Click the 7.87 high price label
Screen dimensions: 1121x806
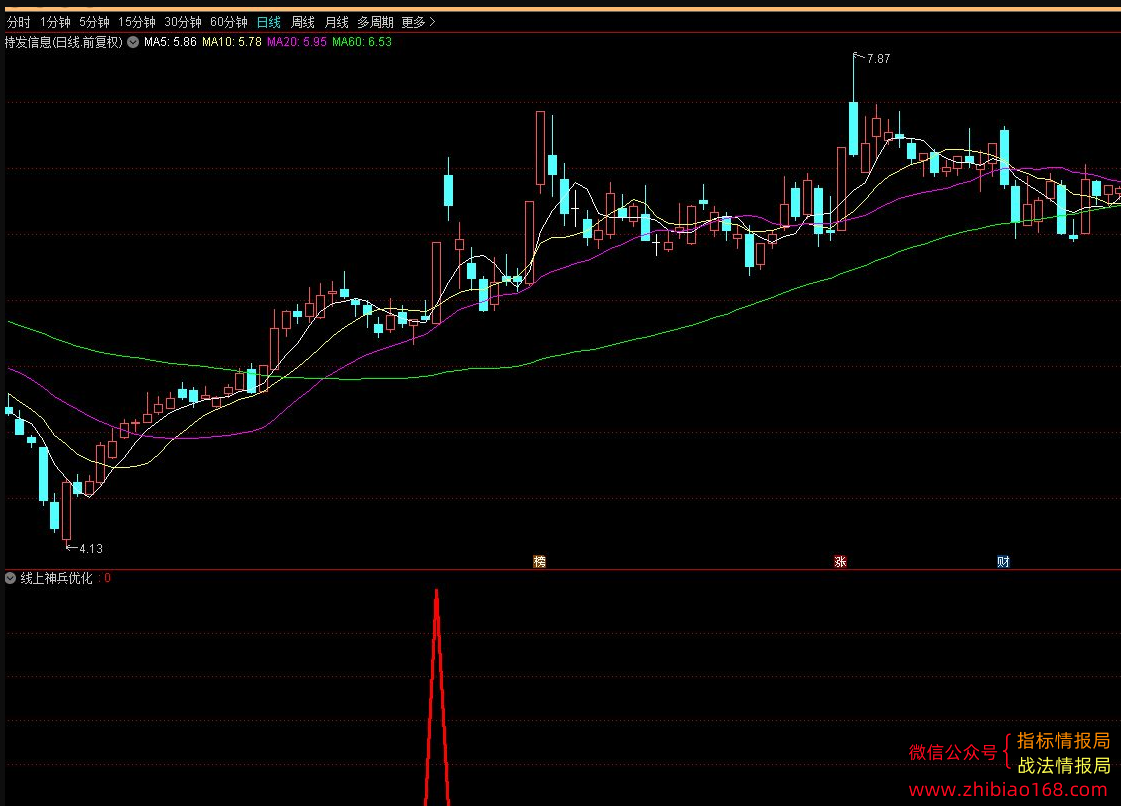tap(879, 59)
